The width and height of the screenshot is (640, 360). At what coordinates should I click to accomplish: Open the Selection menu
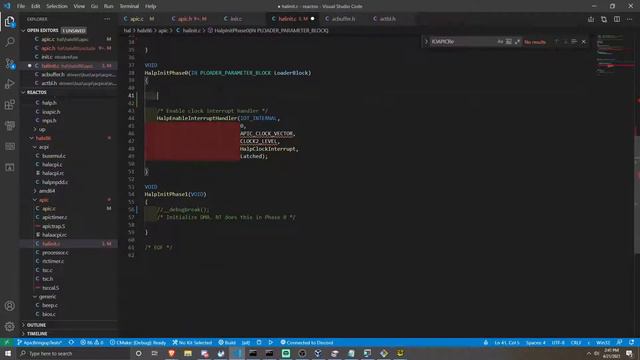[x=57, y=6]
